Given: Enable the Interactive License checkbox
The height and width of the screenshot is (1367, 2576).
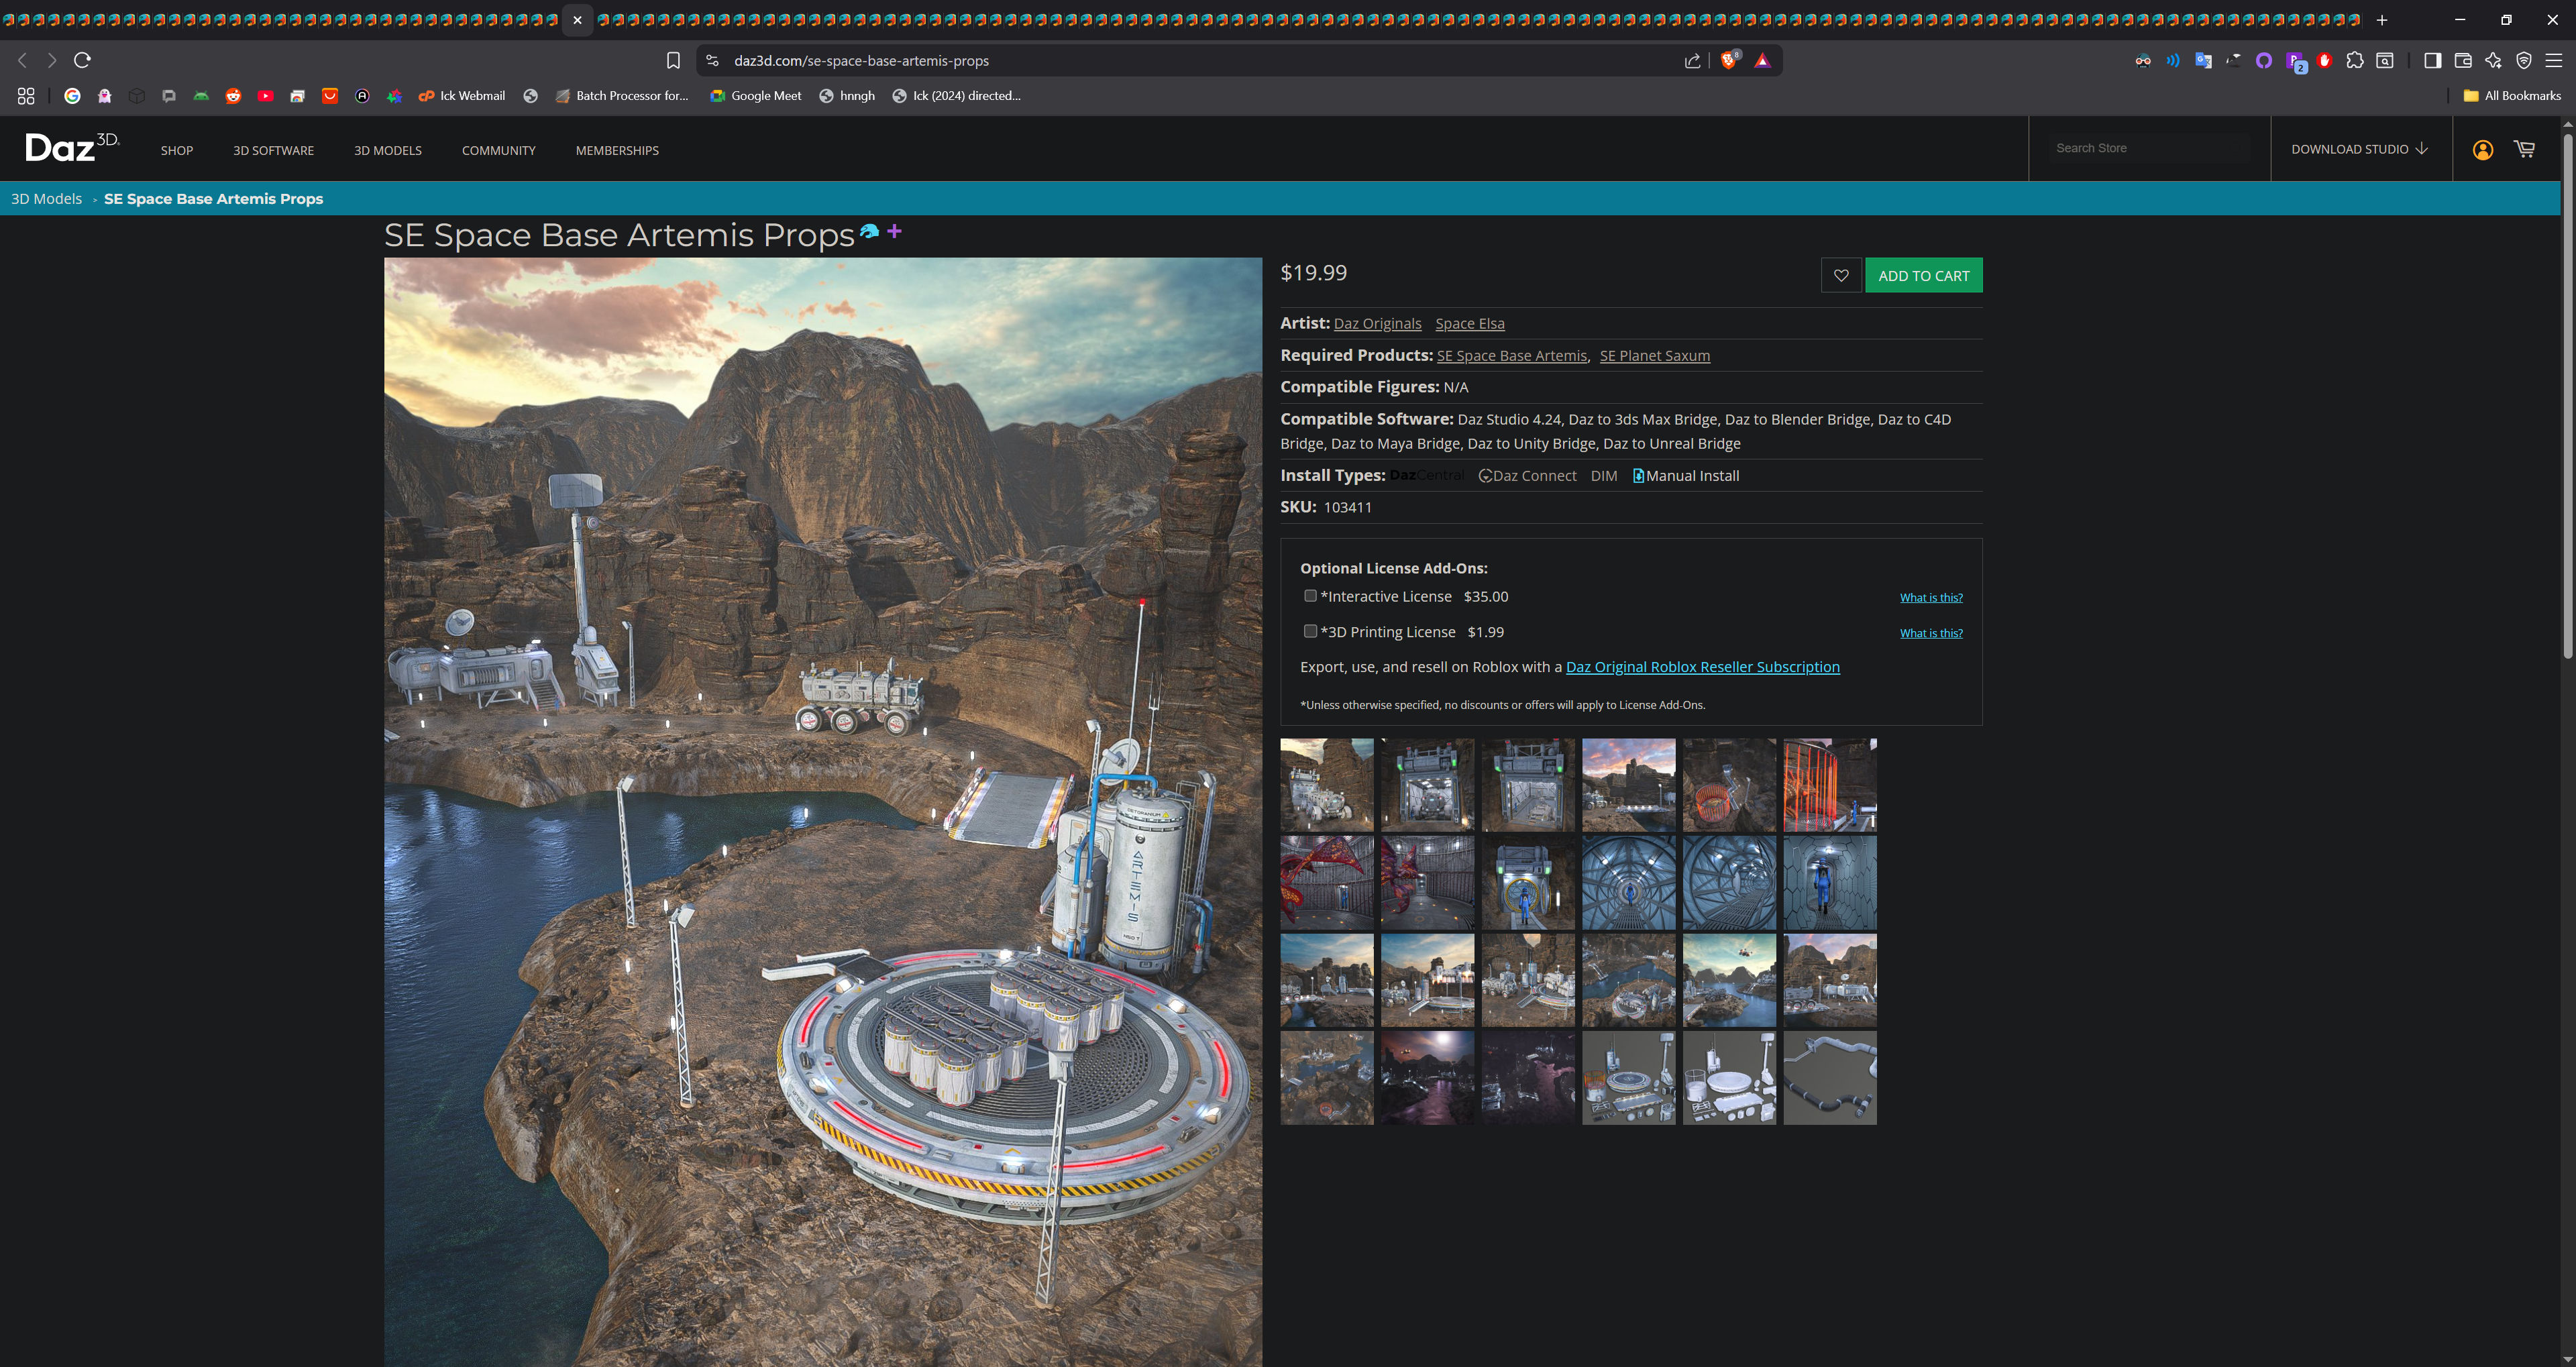Looking at the screenshot, I should [x=1310, y=595].
